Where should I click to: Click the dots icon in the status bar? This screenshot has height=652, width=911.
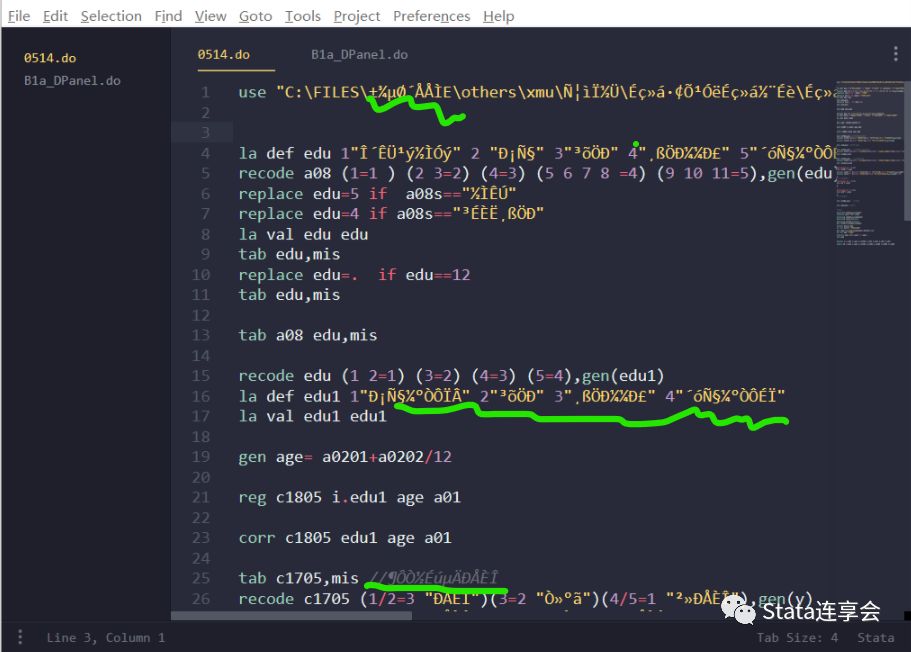pos(22,637)
